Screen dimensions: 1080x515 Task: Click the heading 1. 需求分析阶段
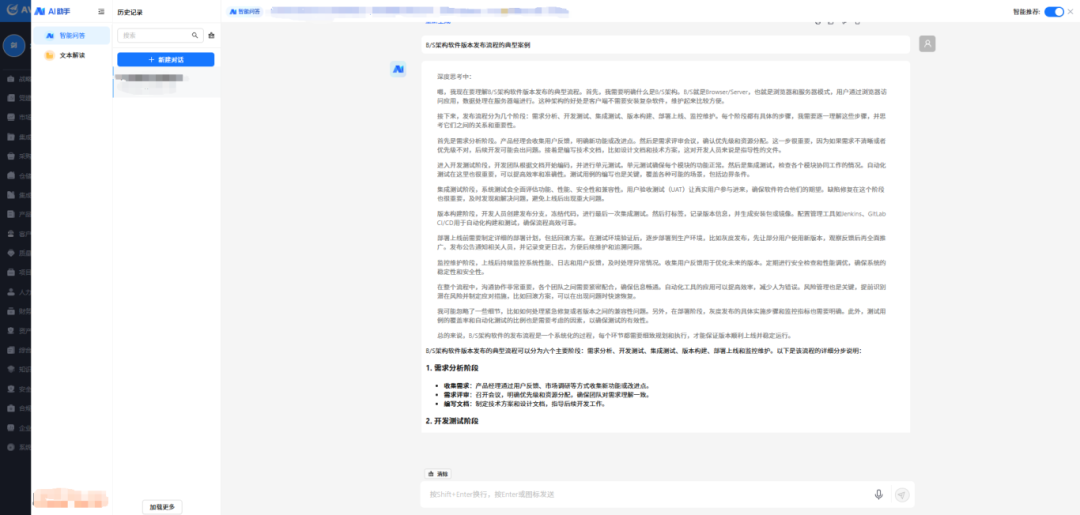tap(452, 368)
